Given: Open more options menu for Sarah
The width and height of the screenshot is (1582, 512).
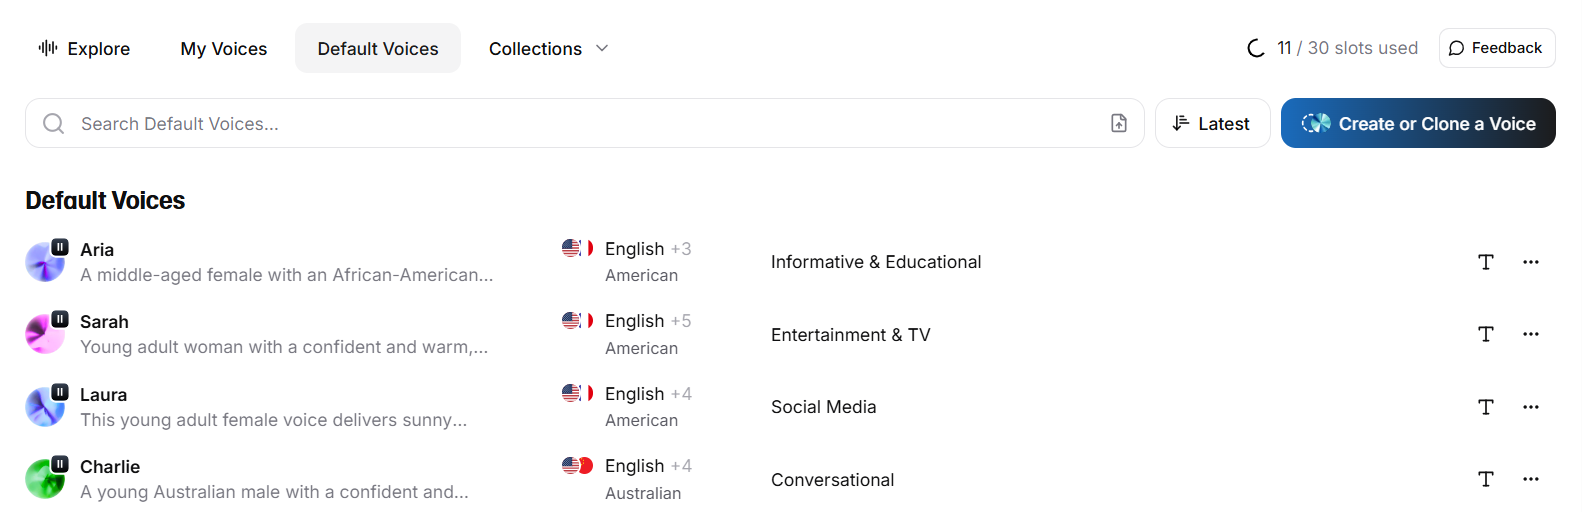Looking at the screenshot, I should pos(1530,334).
